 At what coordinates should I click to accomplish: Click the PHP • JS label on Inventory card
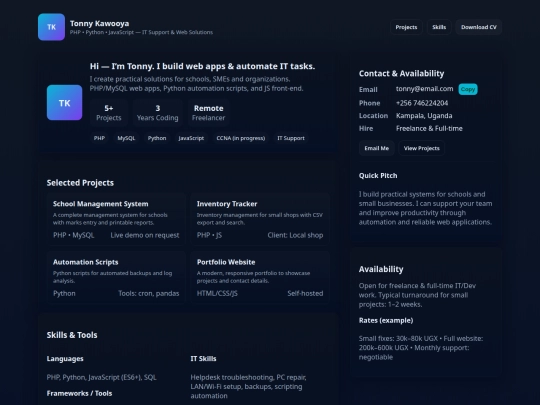pos(209,235)
